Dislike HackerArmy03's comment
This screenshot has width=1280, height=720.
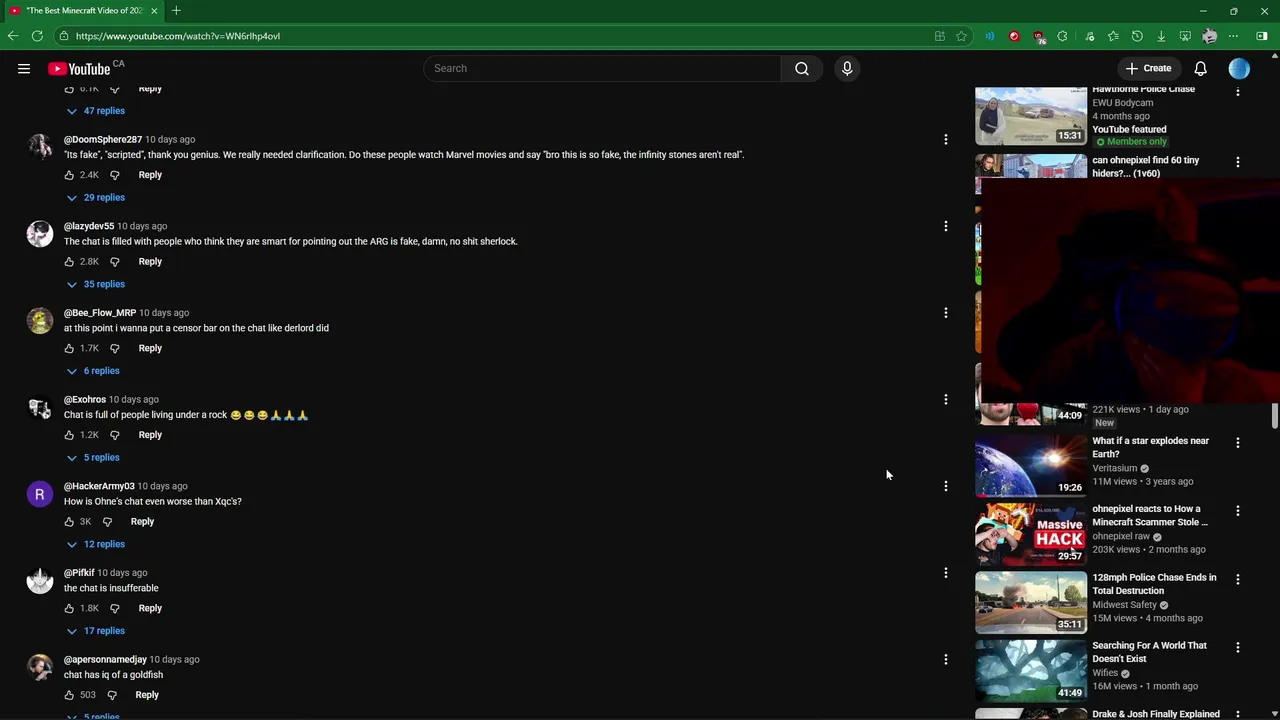tap(107, 522)
